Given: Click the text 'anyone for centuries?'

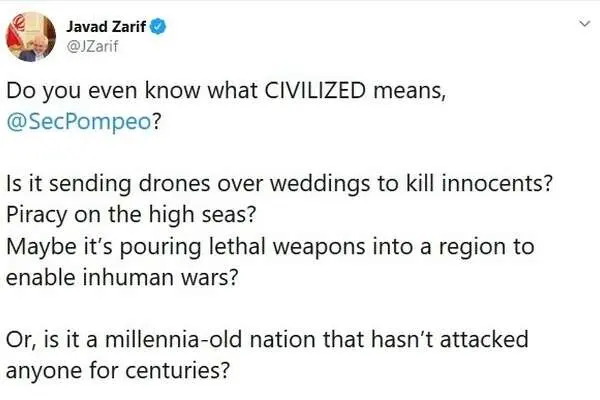Looking at the screenshot, I should click(x=118, y=370).
